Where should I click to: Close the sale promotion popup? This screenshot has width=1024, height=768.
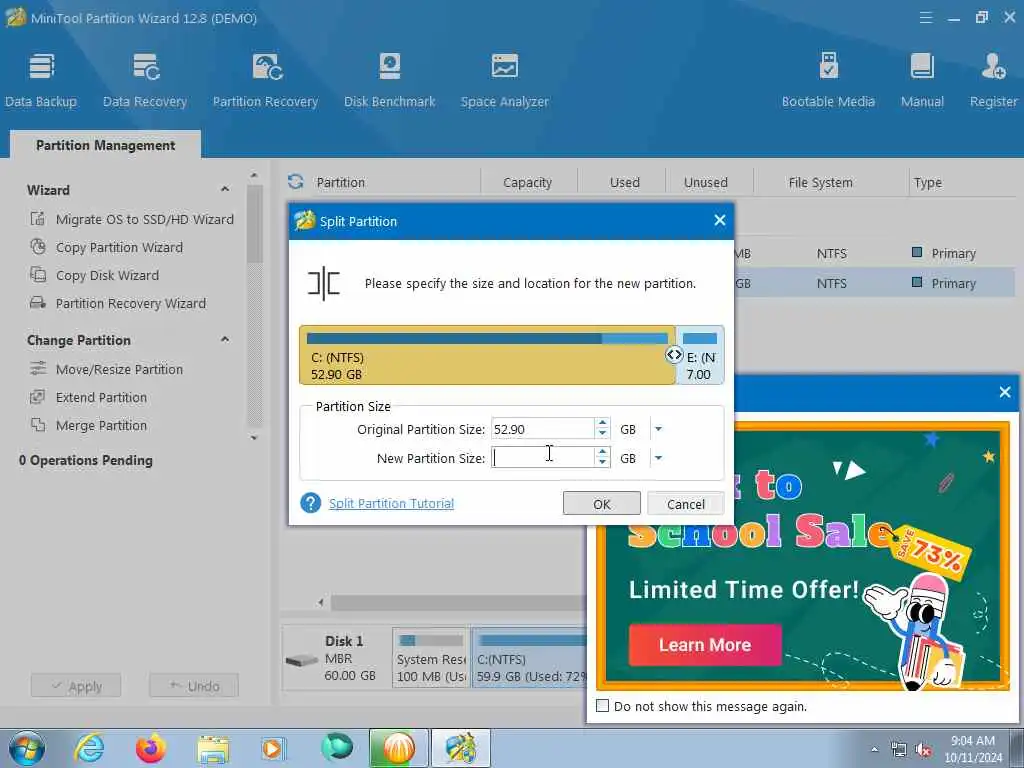[1005, 392]
